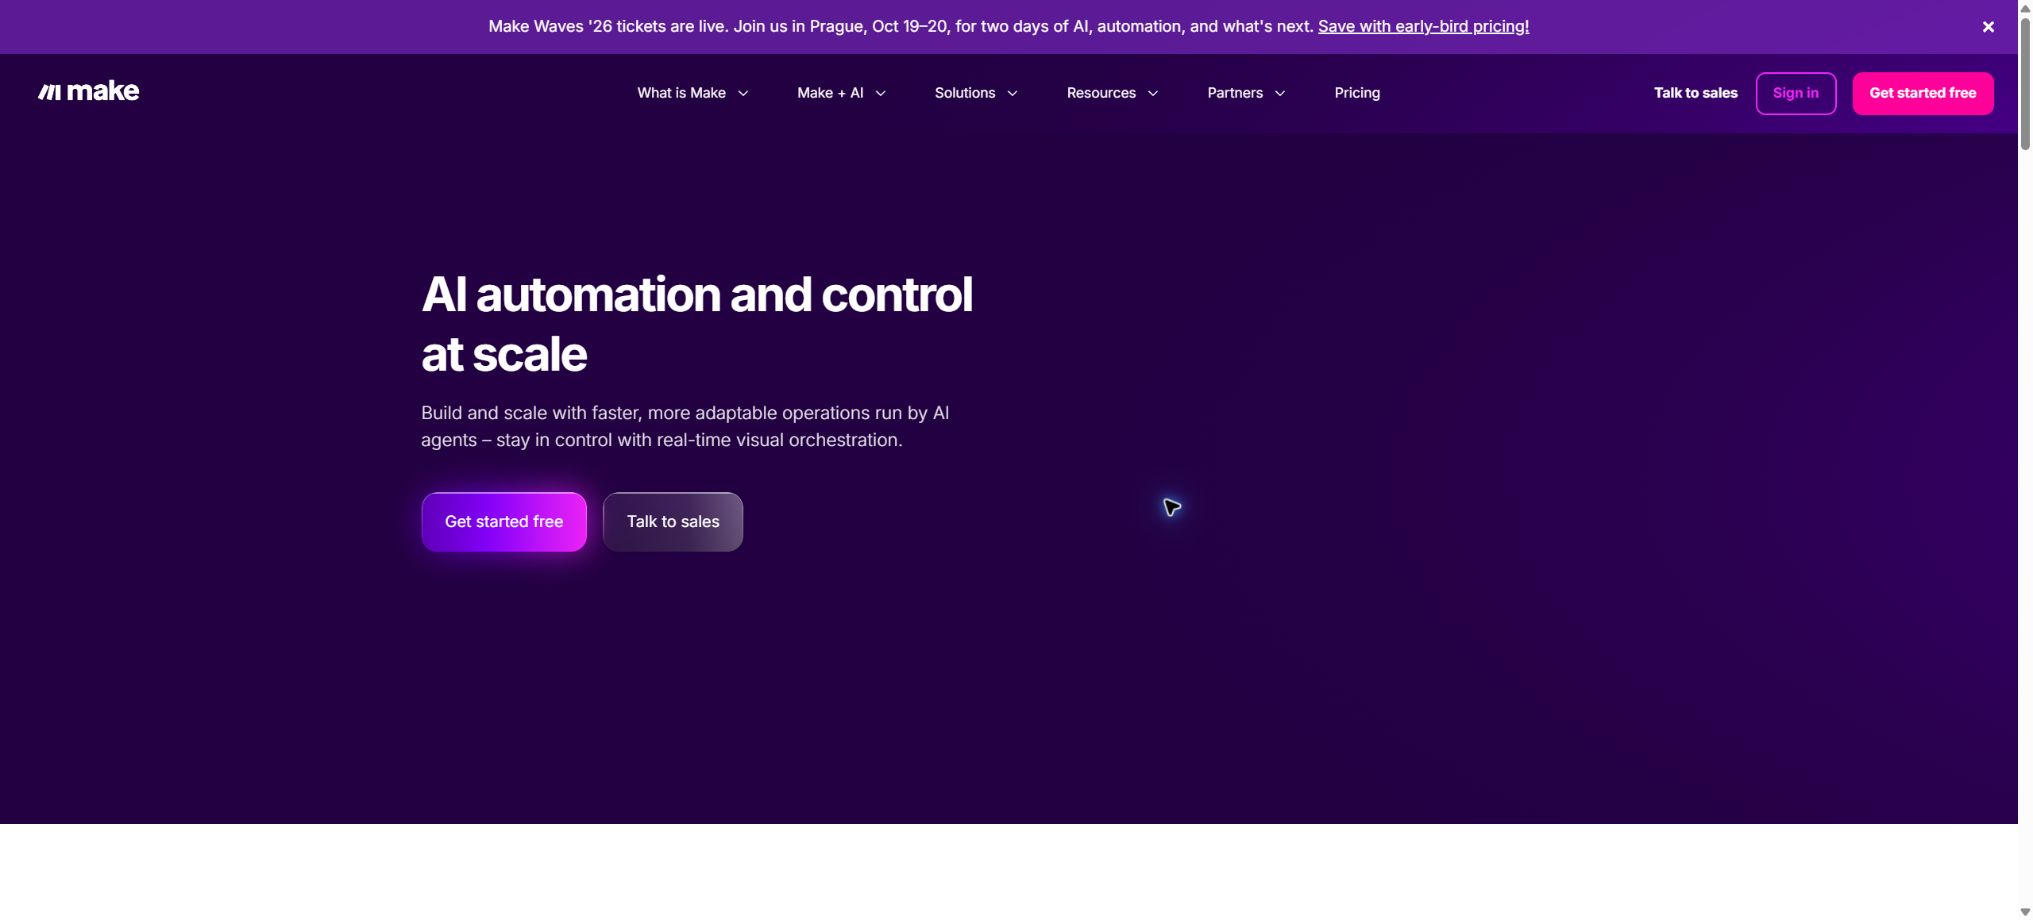The height and width of the screenshot is (920, 2033).
Task: Click Talk to sales in the header
Action: coord(1695,93)
